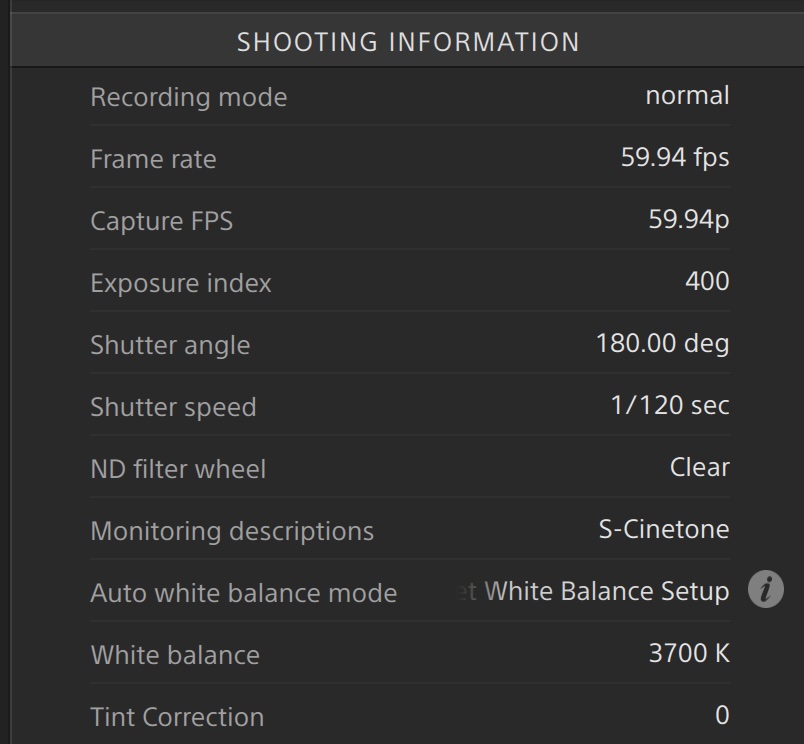
Task: Click the info icon beside White Balance Setup
Action: 766,590
